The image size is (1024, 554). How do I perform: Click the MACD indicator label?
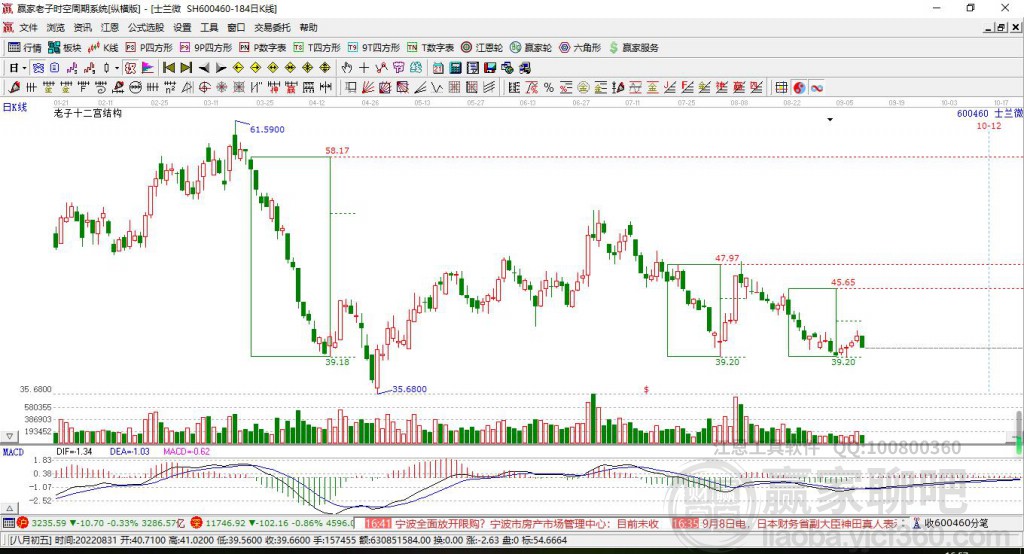pyautogui.click(x=13, y=452)
